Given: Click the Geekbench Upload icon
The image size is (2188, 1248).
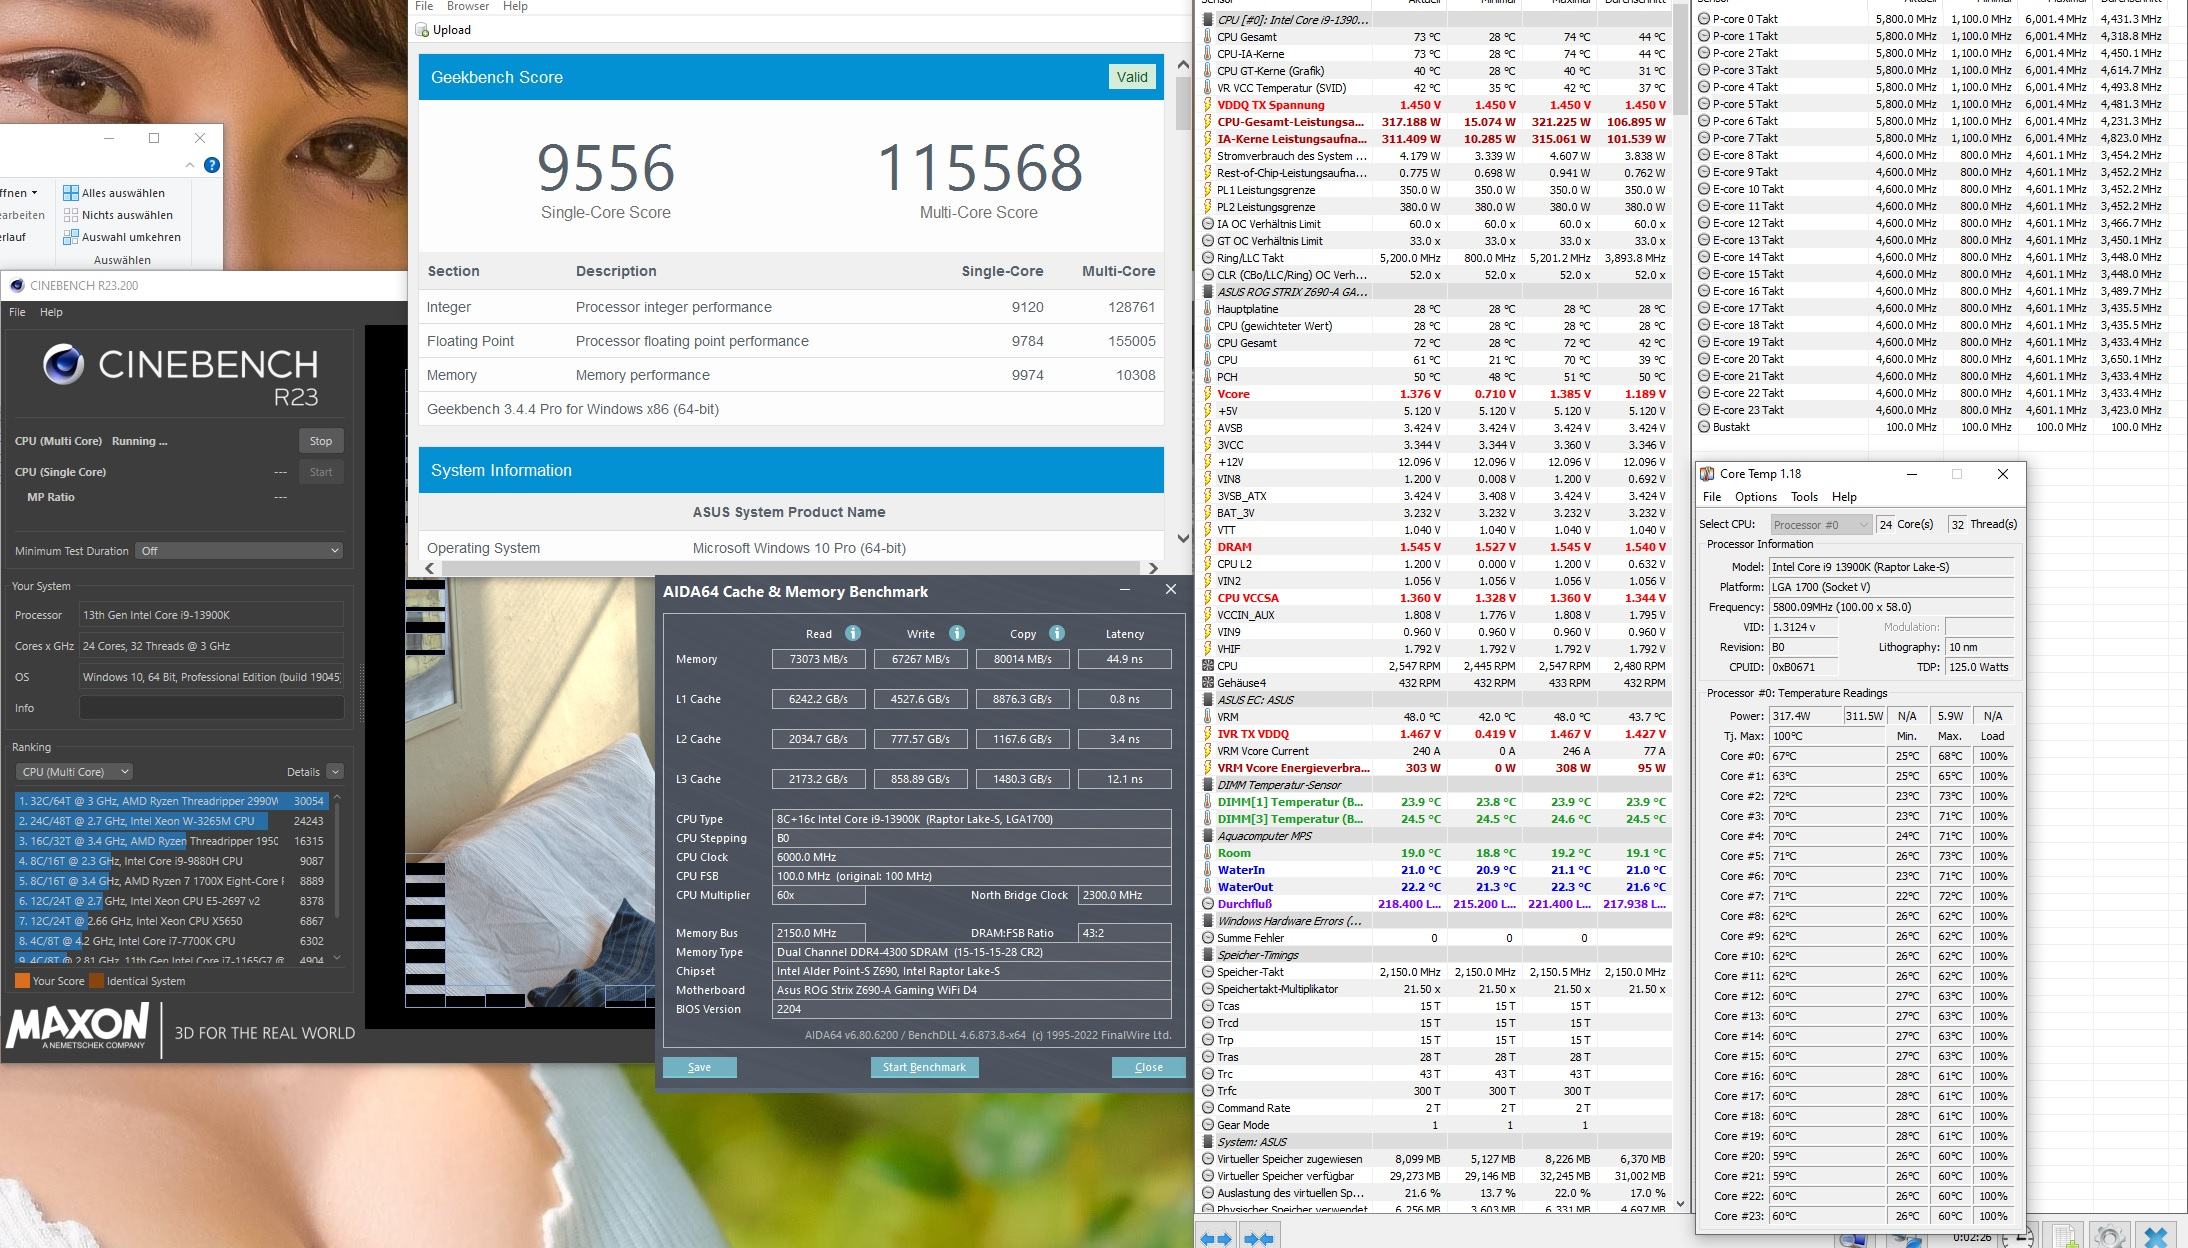Looking at the screenshot, I should tap(423, 30).
